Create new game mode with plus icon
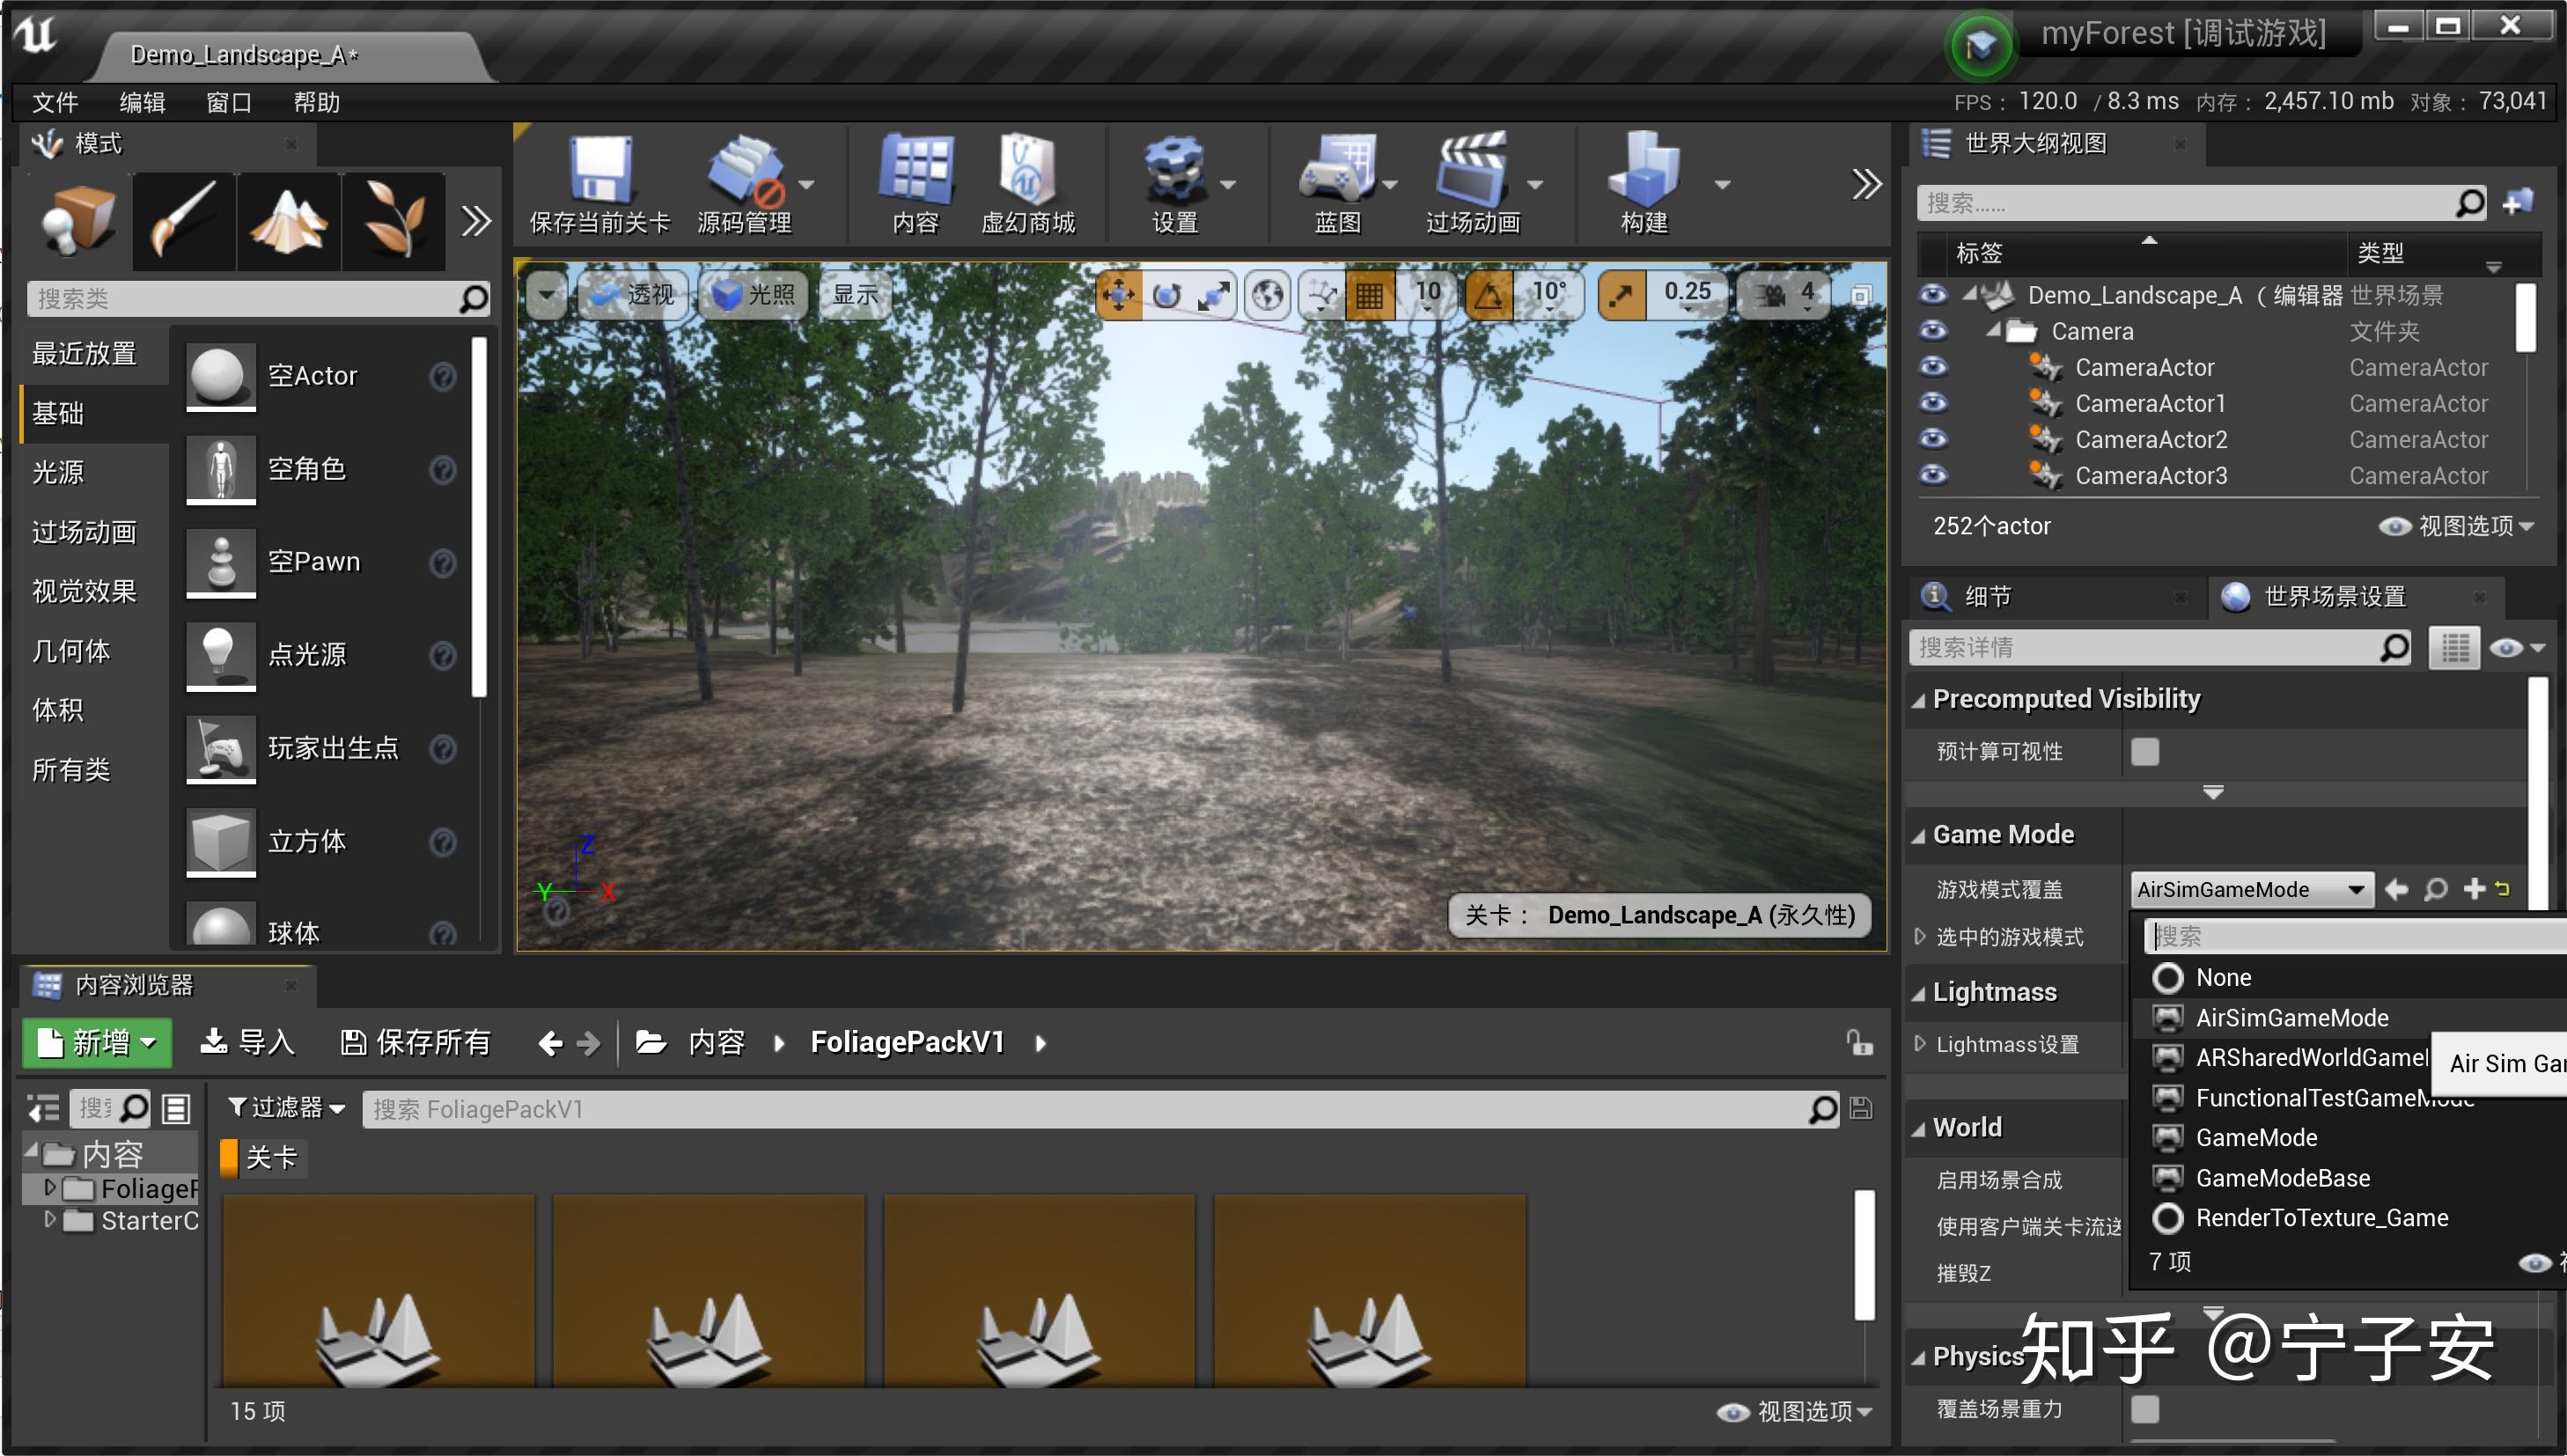Screen dimensions: 2567x1456 [x=2474, y=888]
